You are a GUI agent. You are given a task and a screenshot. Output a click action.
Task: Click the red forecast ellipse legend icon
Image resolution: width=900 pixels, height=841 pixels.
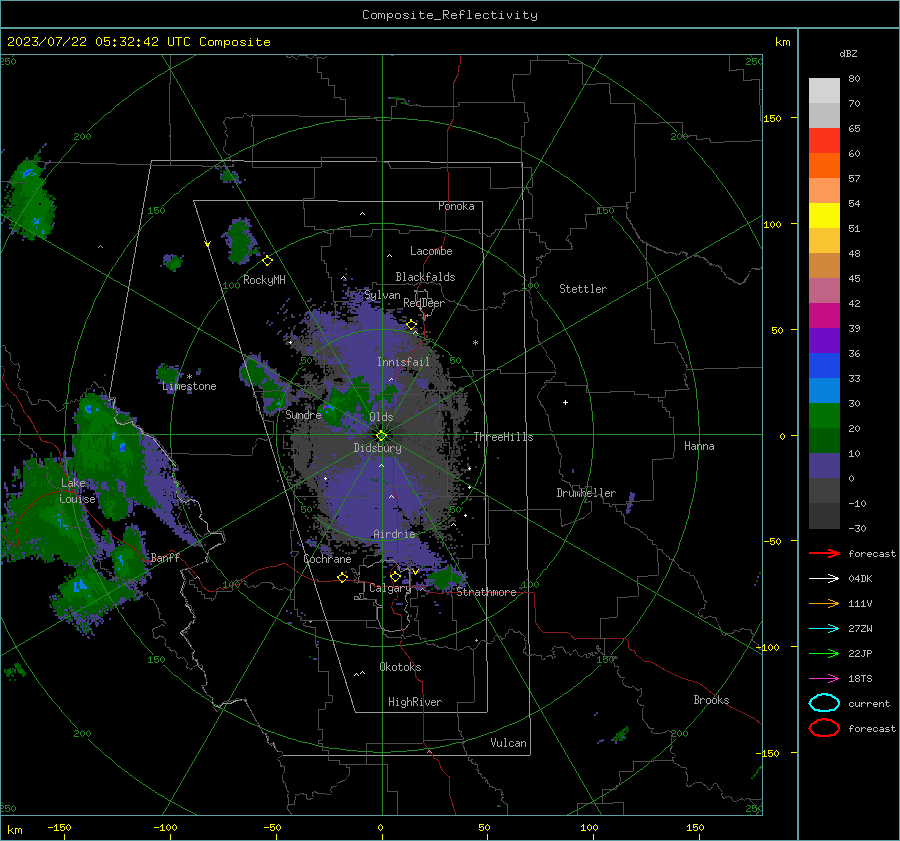point(824,728)
